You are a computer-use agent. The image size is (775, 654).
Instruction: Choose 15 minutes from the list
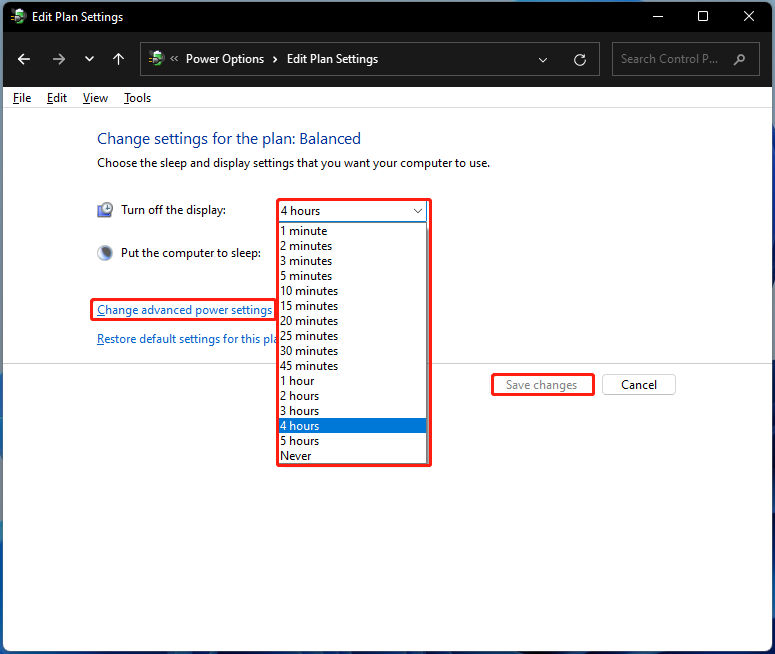point(353,306)
